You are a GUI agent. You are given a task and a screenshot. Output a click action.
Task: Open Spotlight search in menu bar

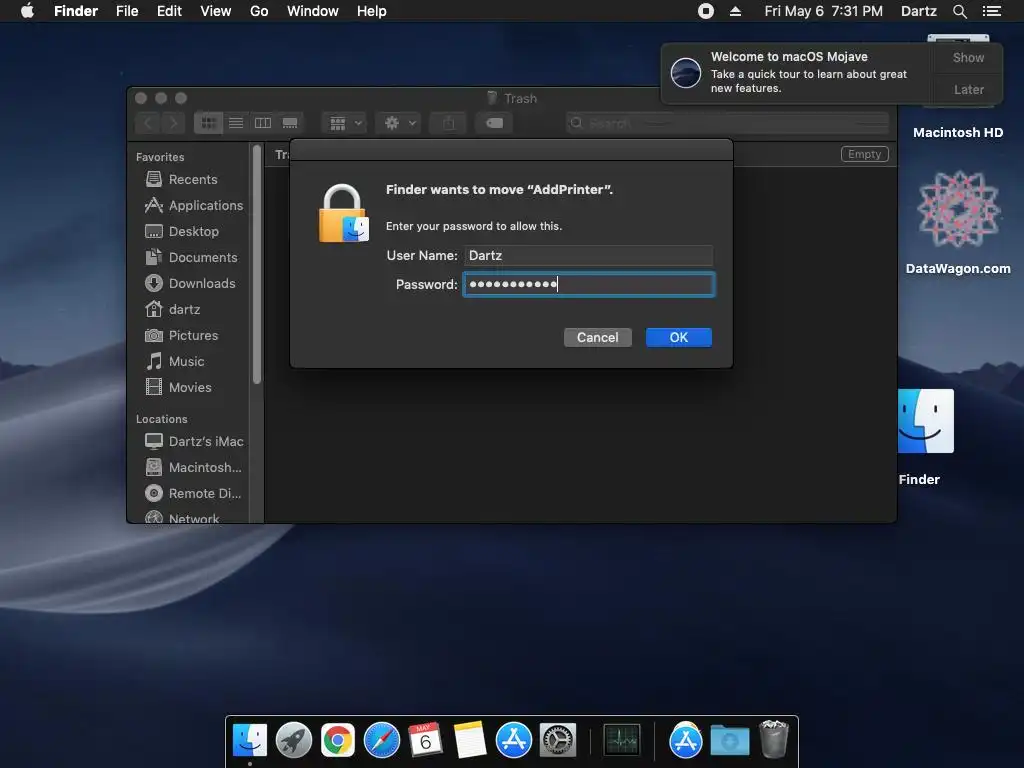(959, 11)
